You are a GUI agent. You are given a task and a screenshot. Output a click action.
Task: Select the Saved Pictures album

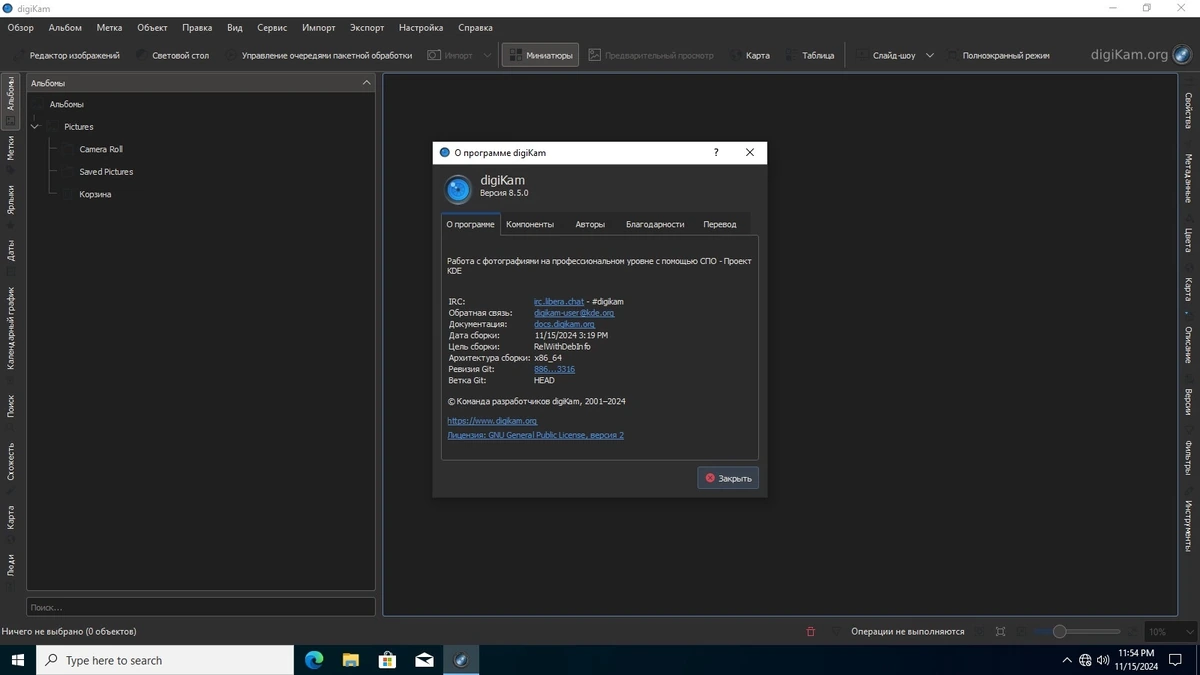click(x=106, y=172)
